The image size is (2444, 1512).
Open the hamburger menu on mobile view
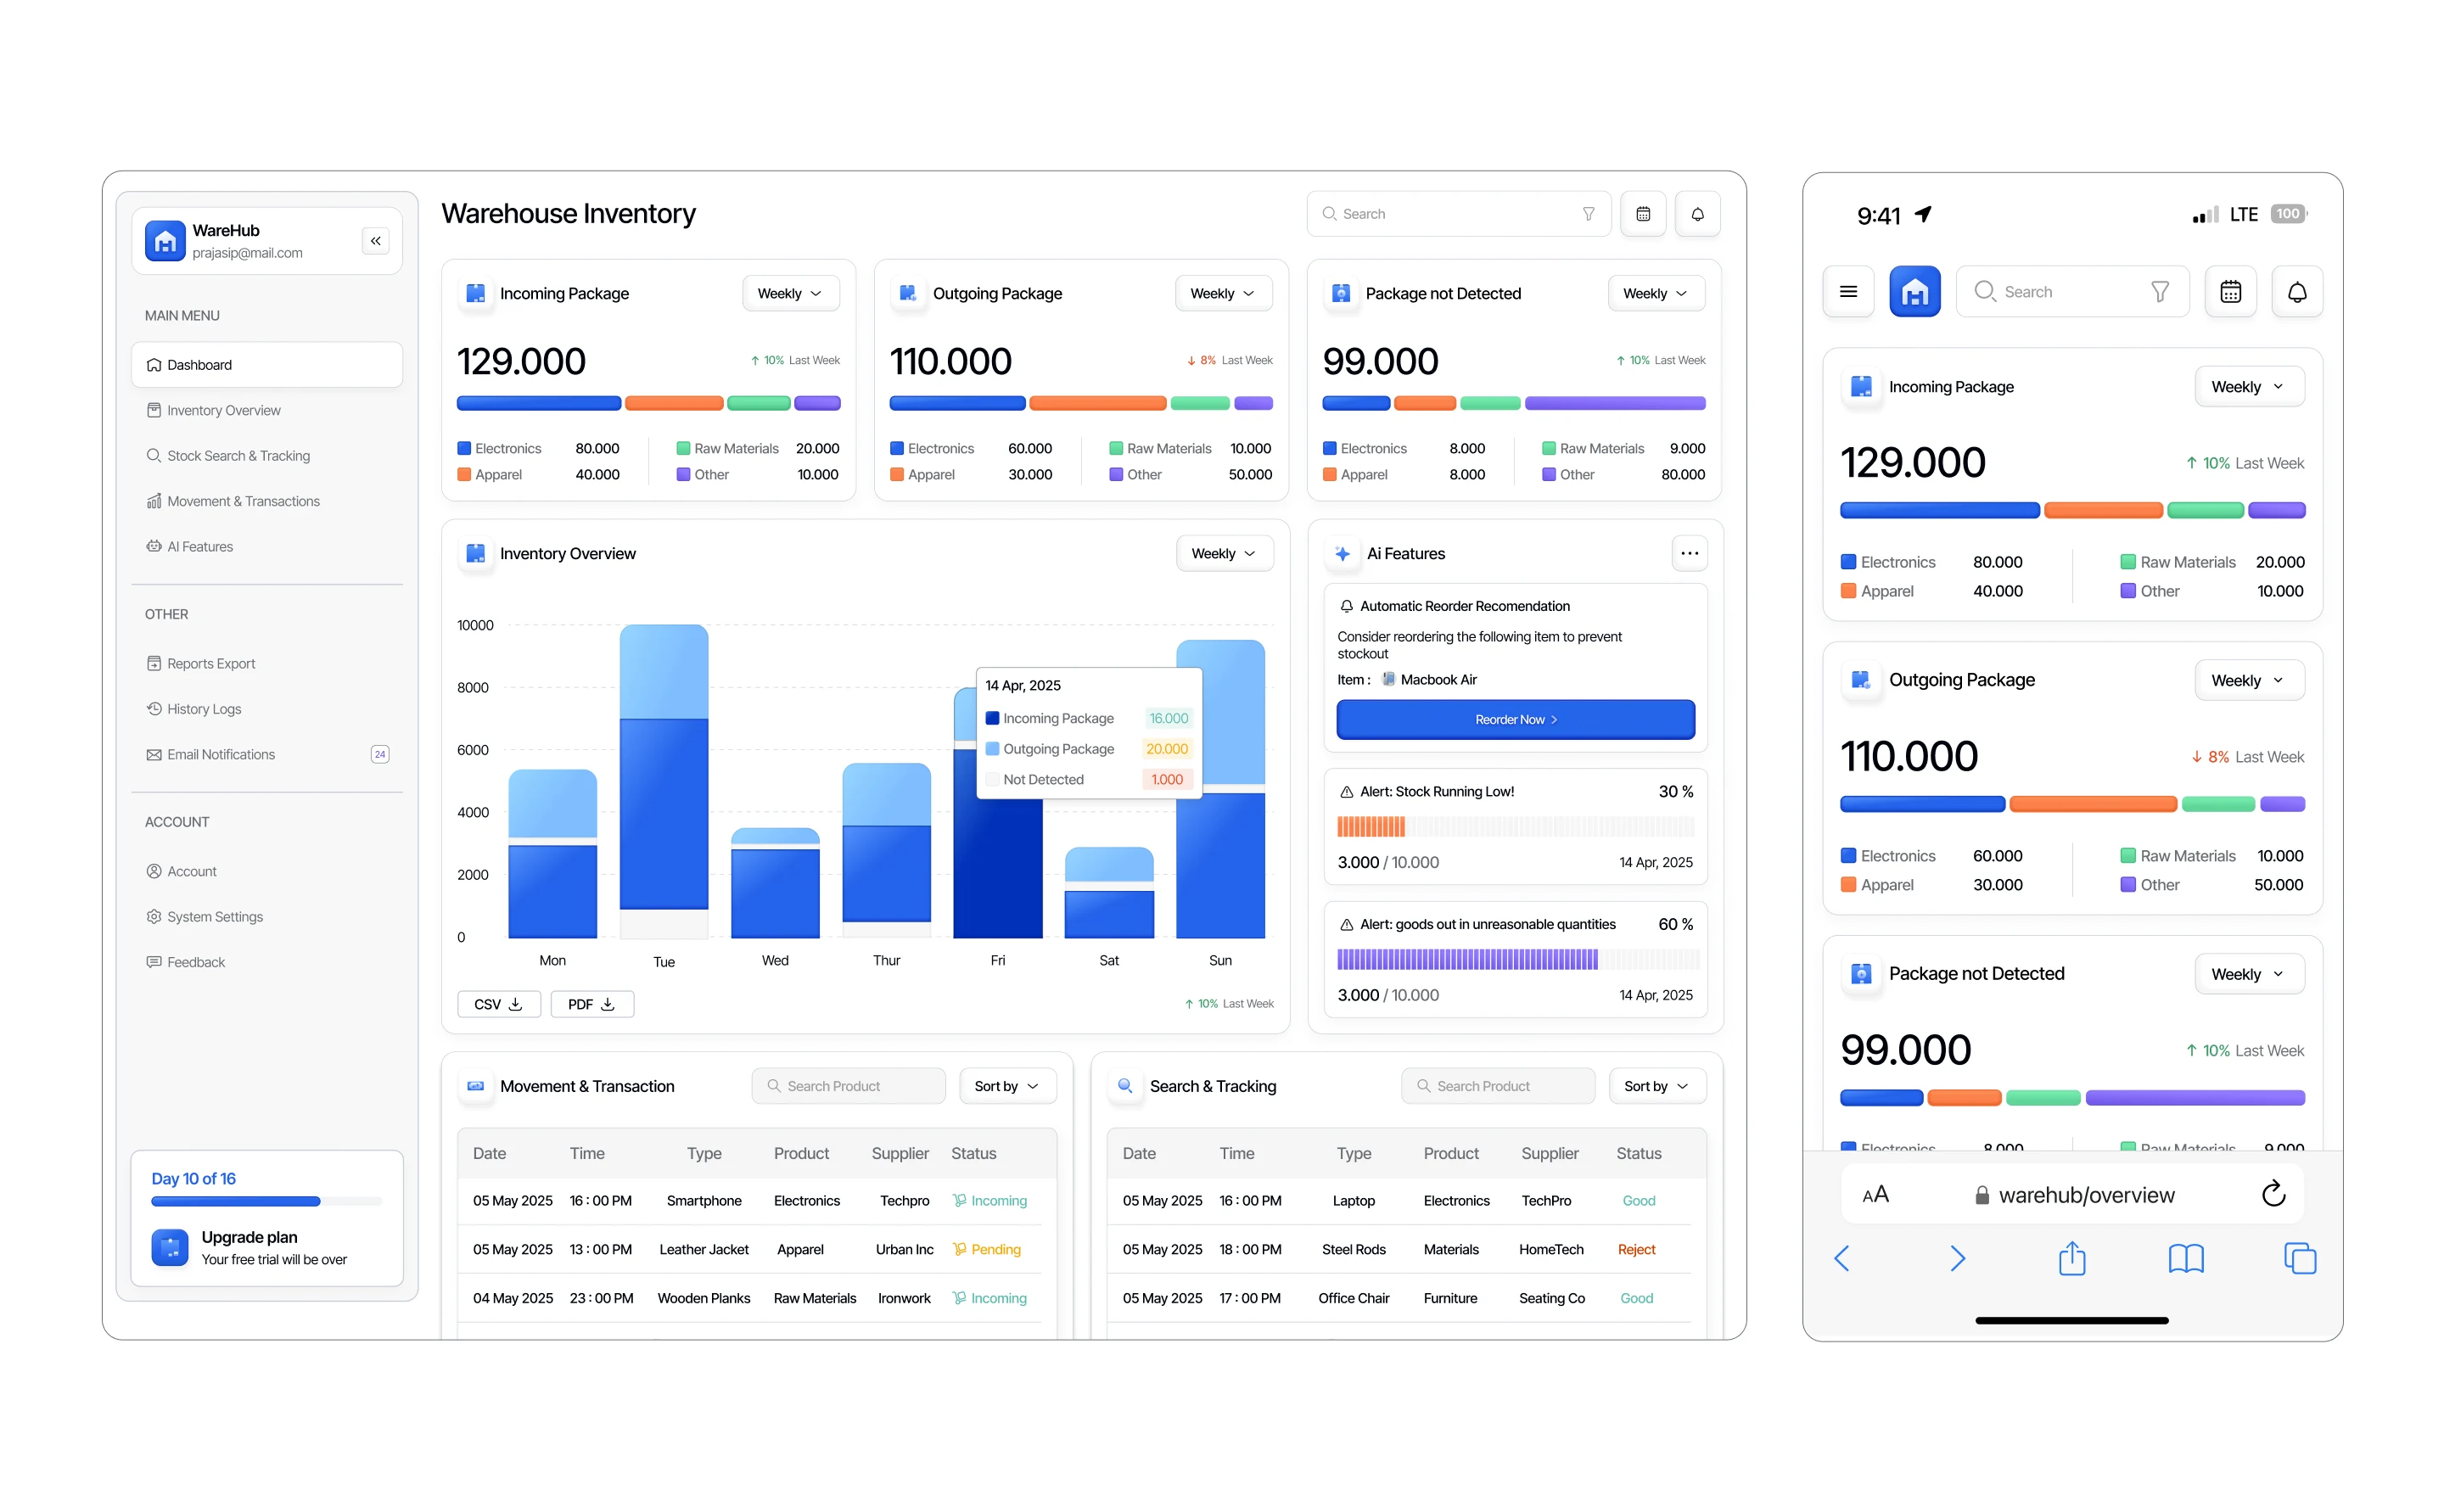[x=1848, y=292]
